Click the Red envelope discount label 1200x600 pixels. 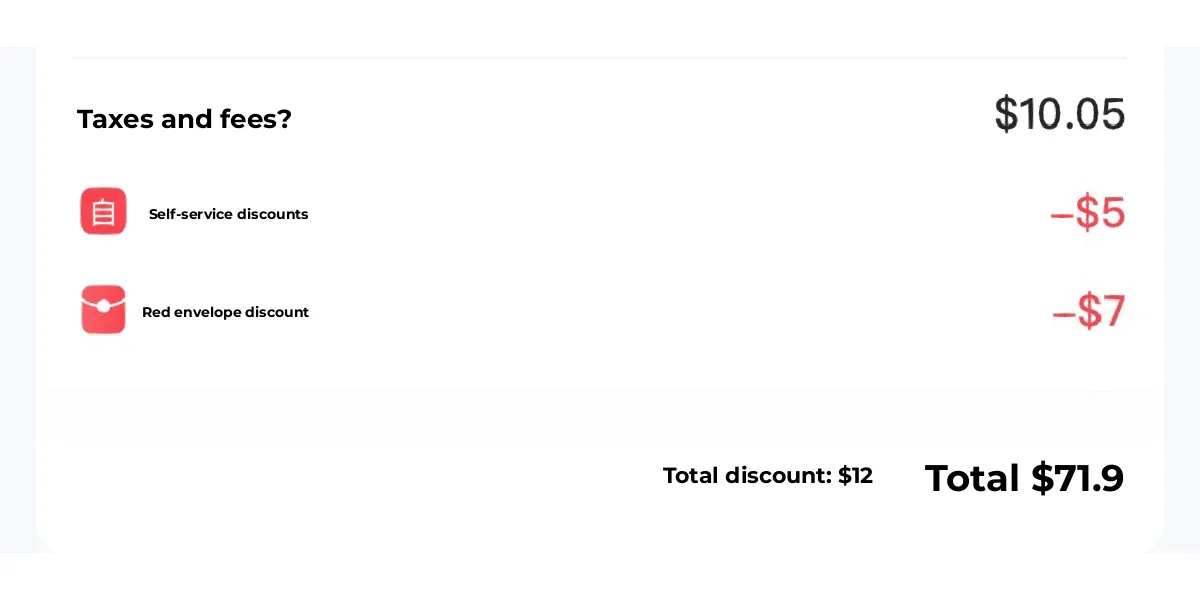pyautogui.click(x=225, y=312)
